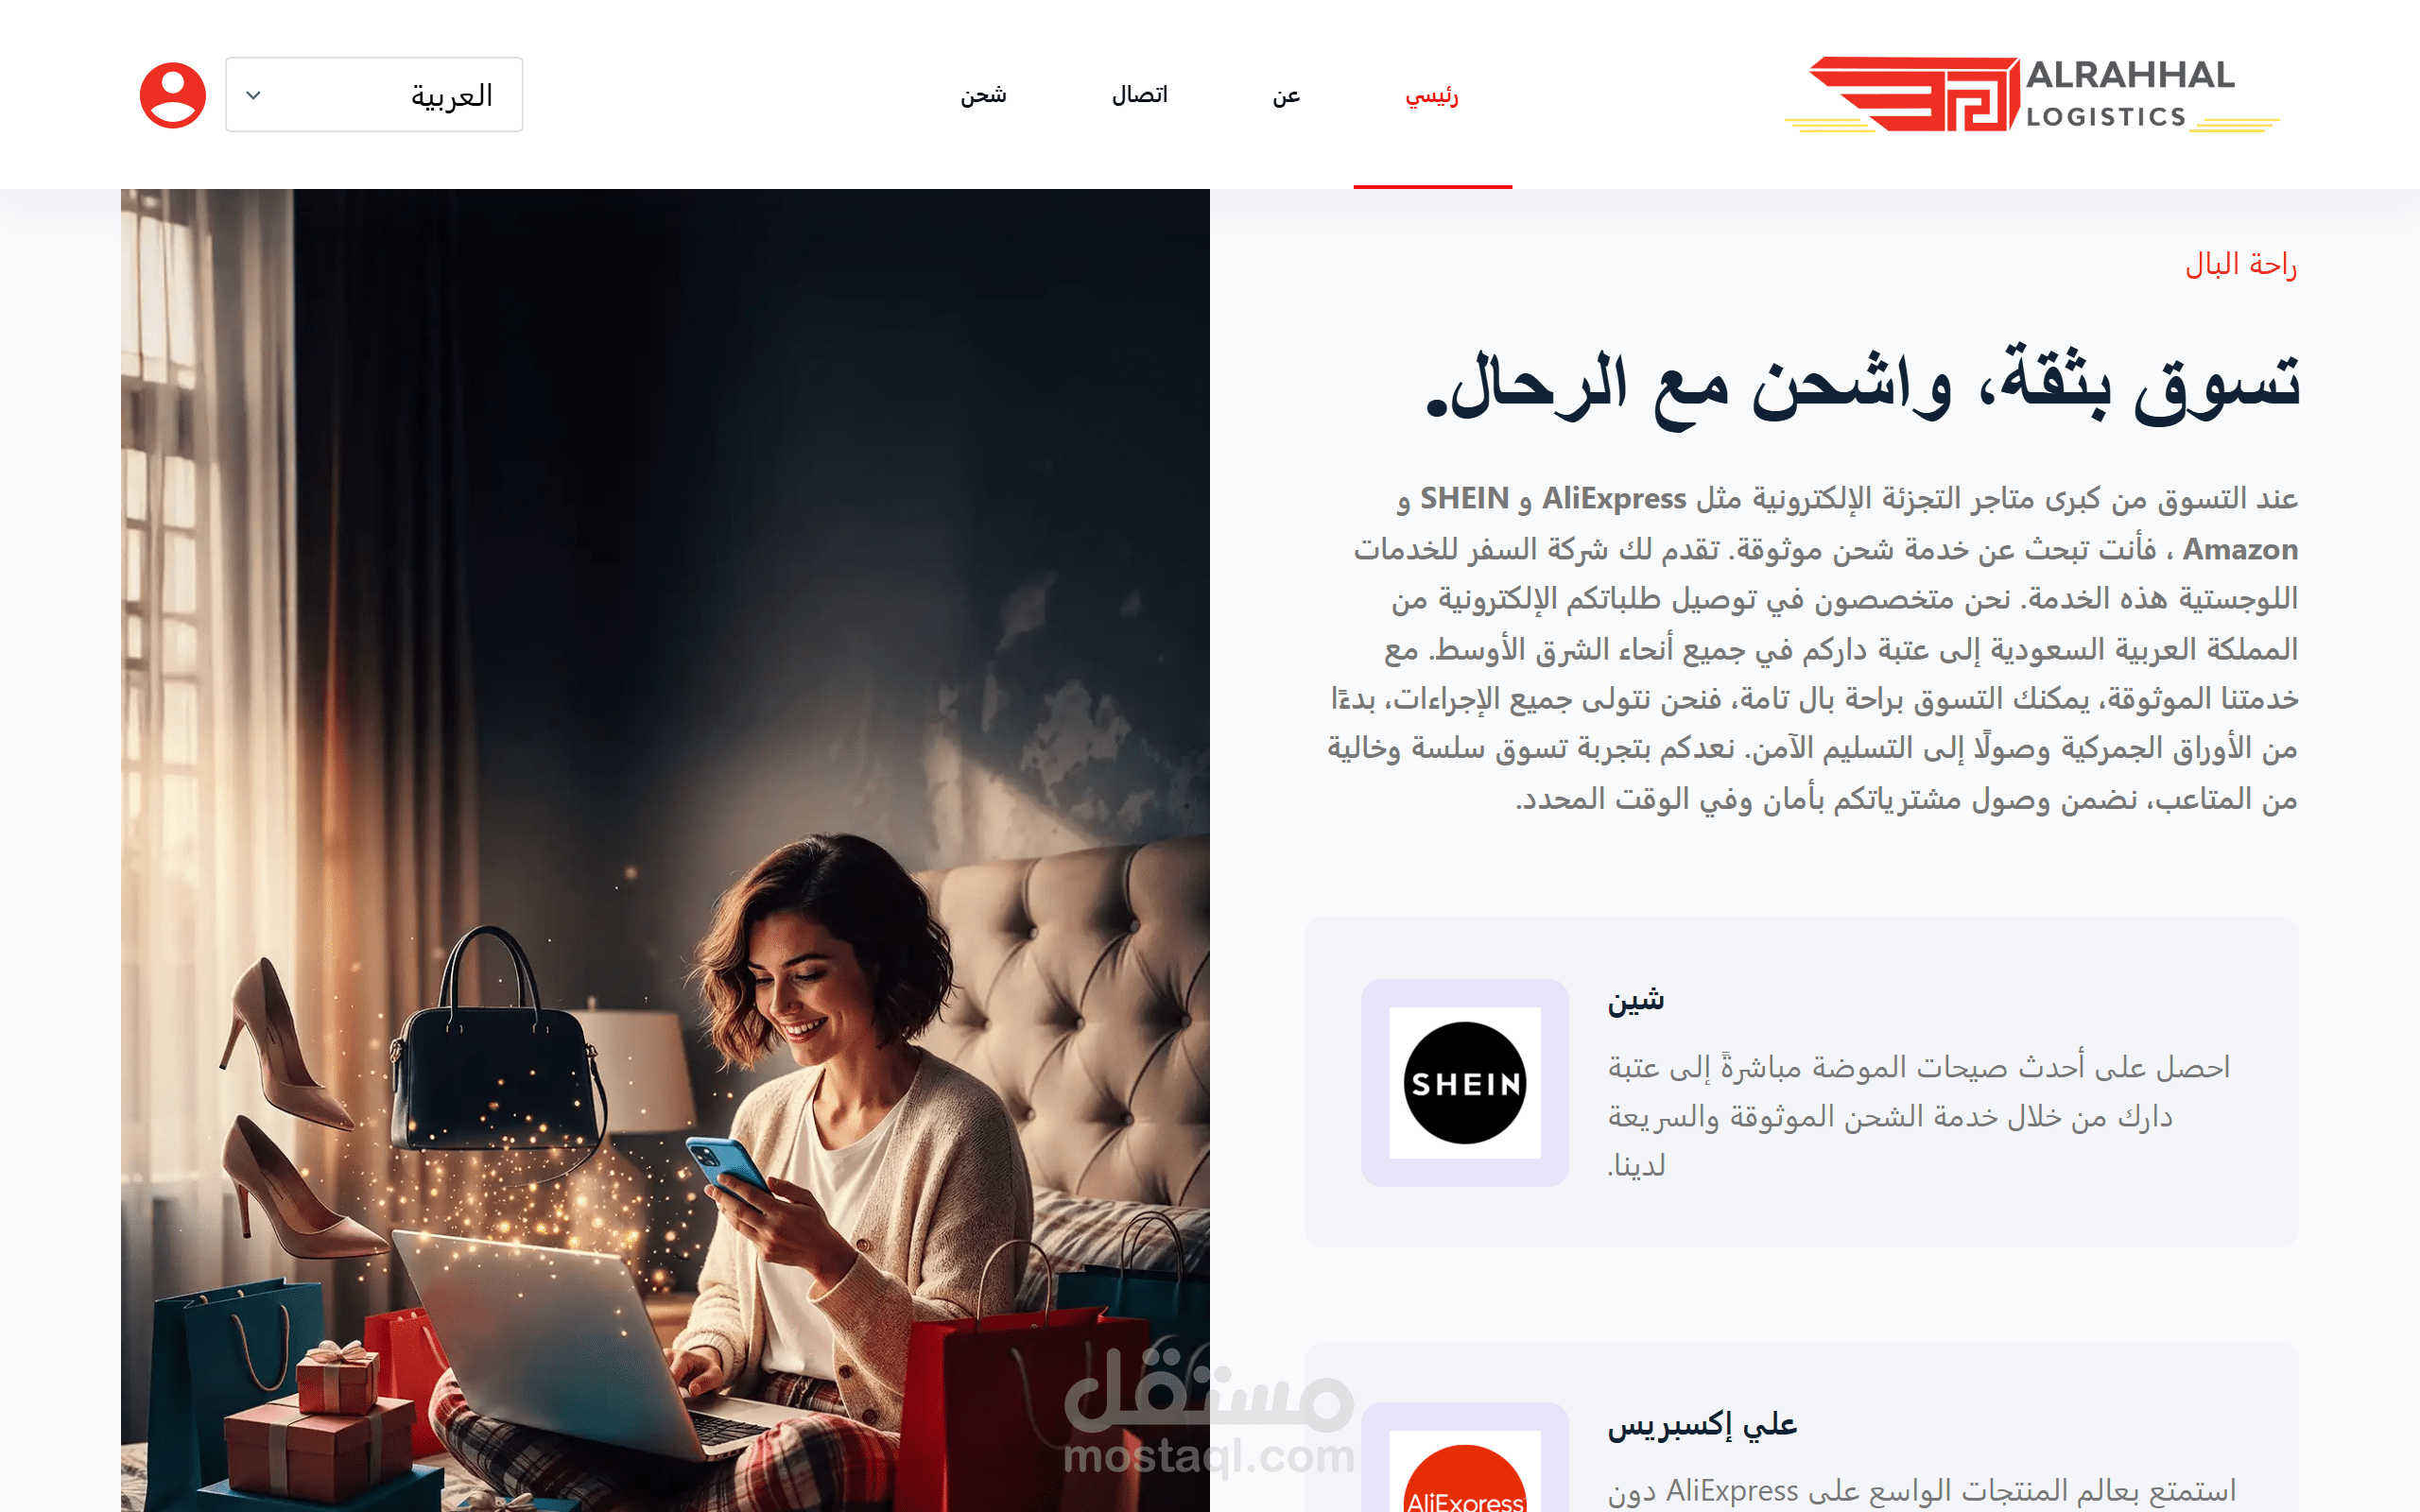Open the عن menu item
The height and width of the screenshot is (1512, 2420).
coord(1286,96)
